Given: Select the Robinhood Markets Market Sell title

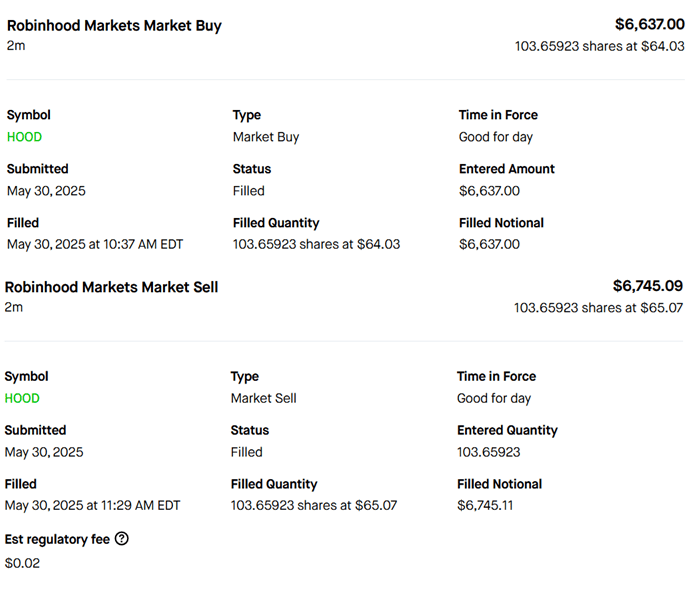Looking at the screenshot, I should 111,287.
